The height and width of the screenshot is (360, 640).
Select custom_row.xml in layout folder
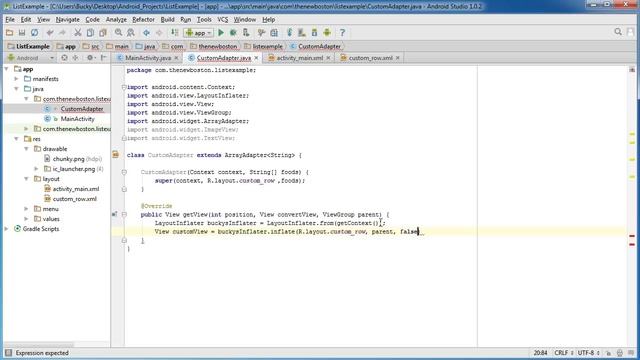coord(74,199)
